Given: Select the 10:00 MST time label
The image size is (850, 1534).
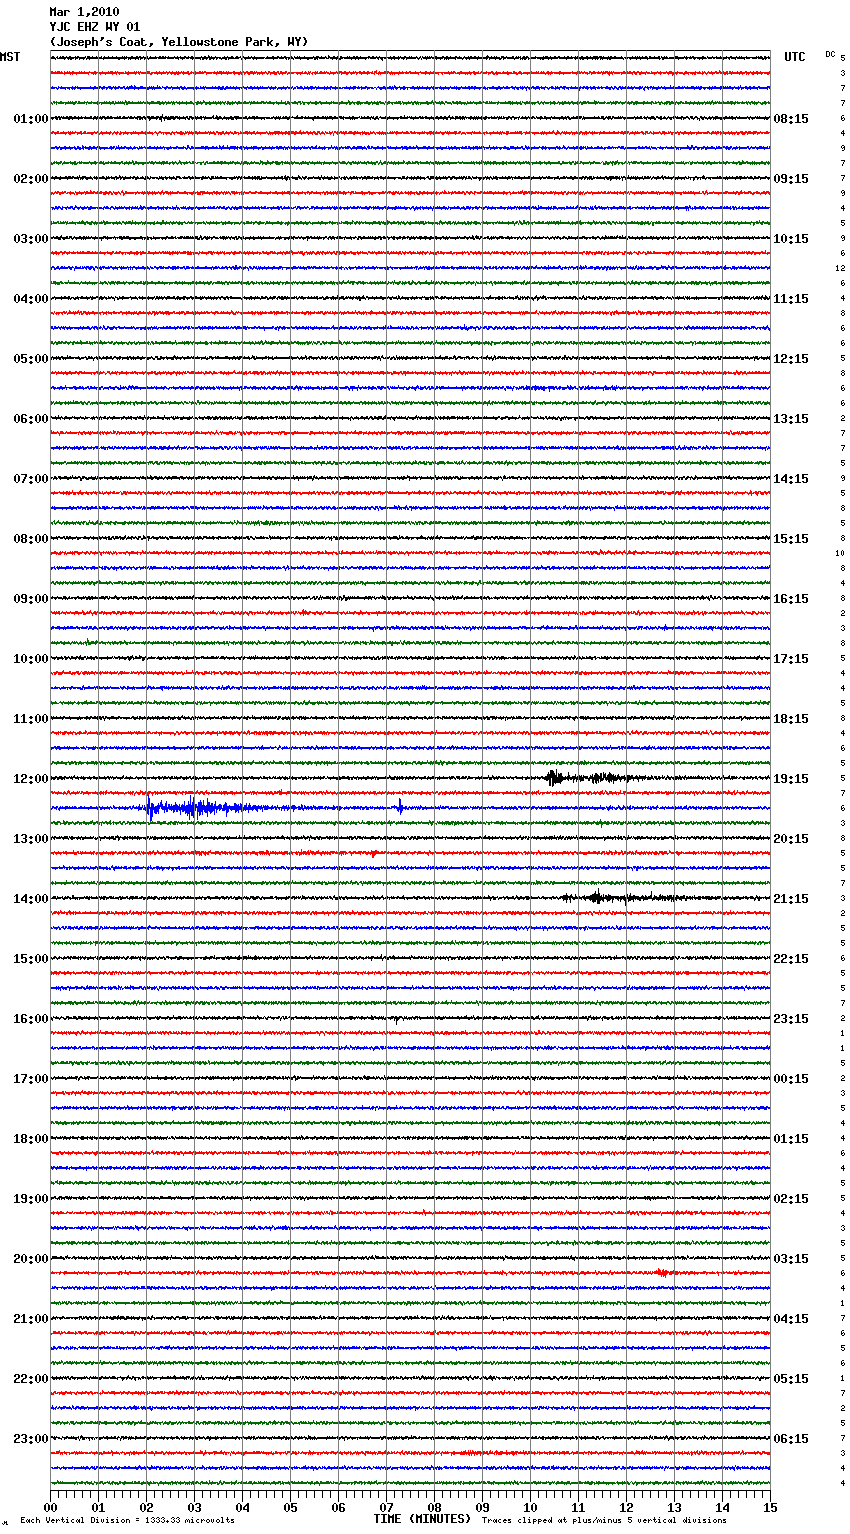Looking at the screenshot, I should [x=31, y=659].
